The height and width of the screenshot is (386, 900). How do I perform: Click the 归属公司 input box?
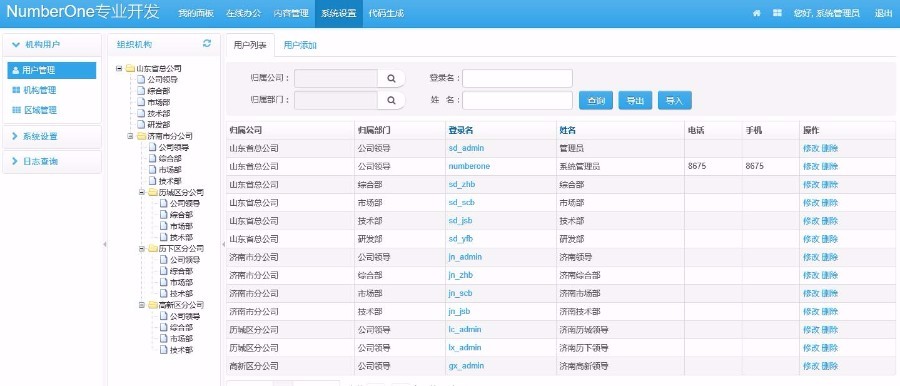click(x=336, y=79)
